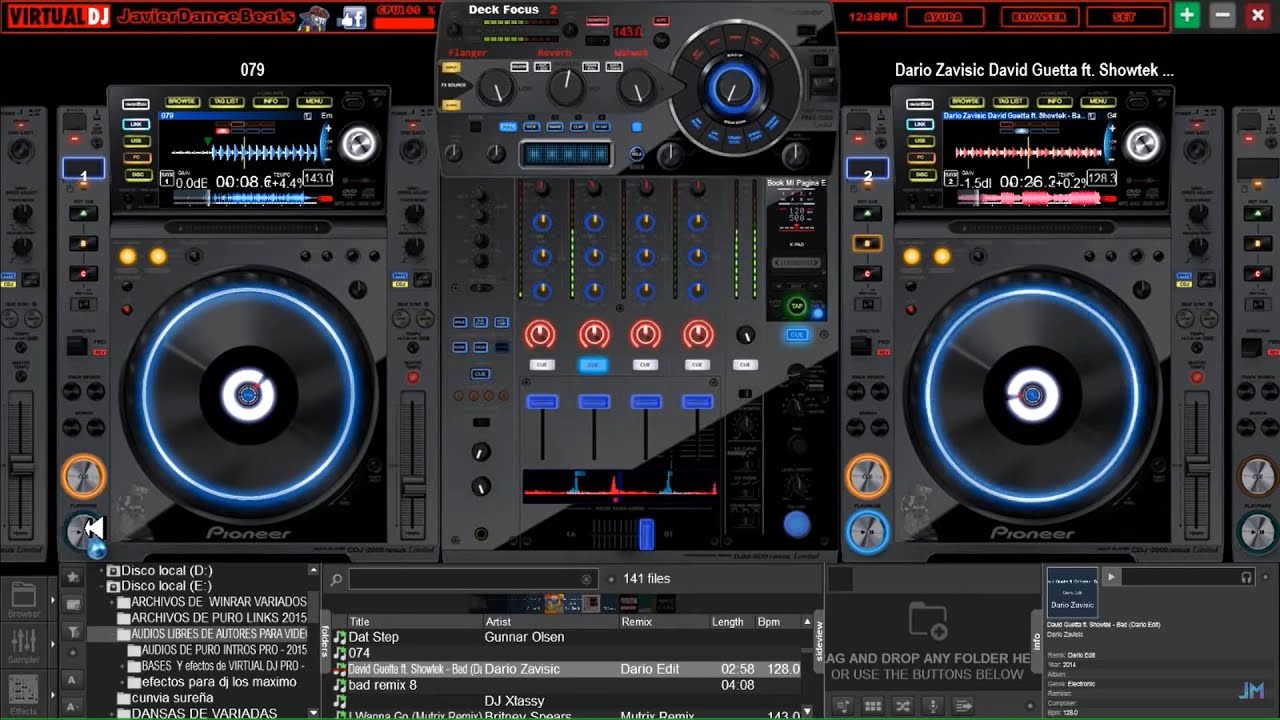1280x720 pixels.
Task: Turn the Reverb effect knob
Action: point(565,88)
